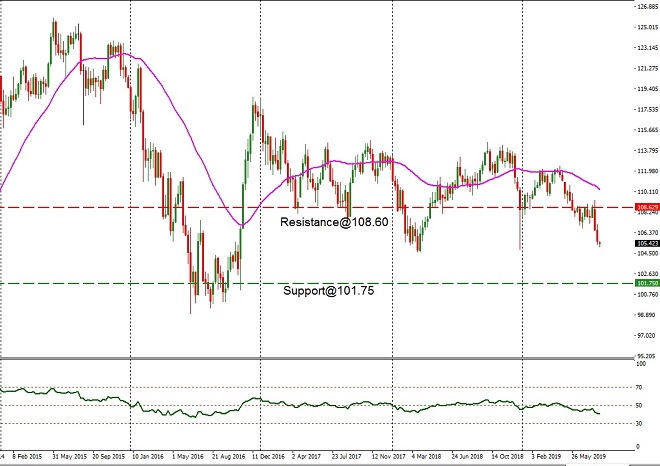Screen dimensions: 660x466
Task: Click the 115.665 price axis label
Action: [x=648, y=130]
